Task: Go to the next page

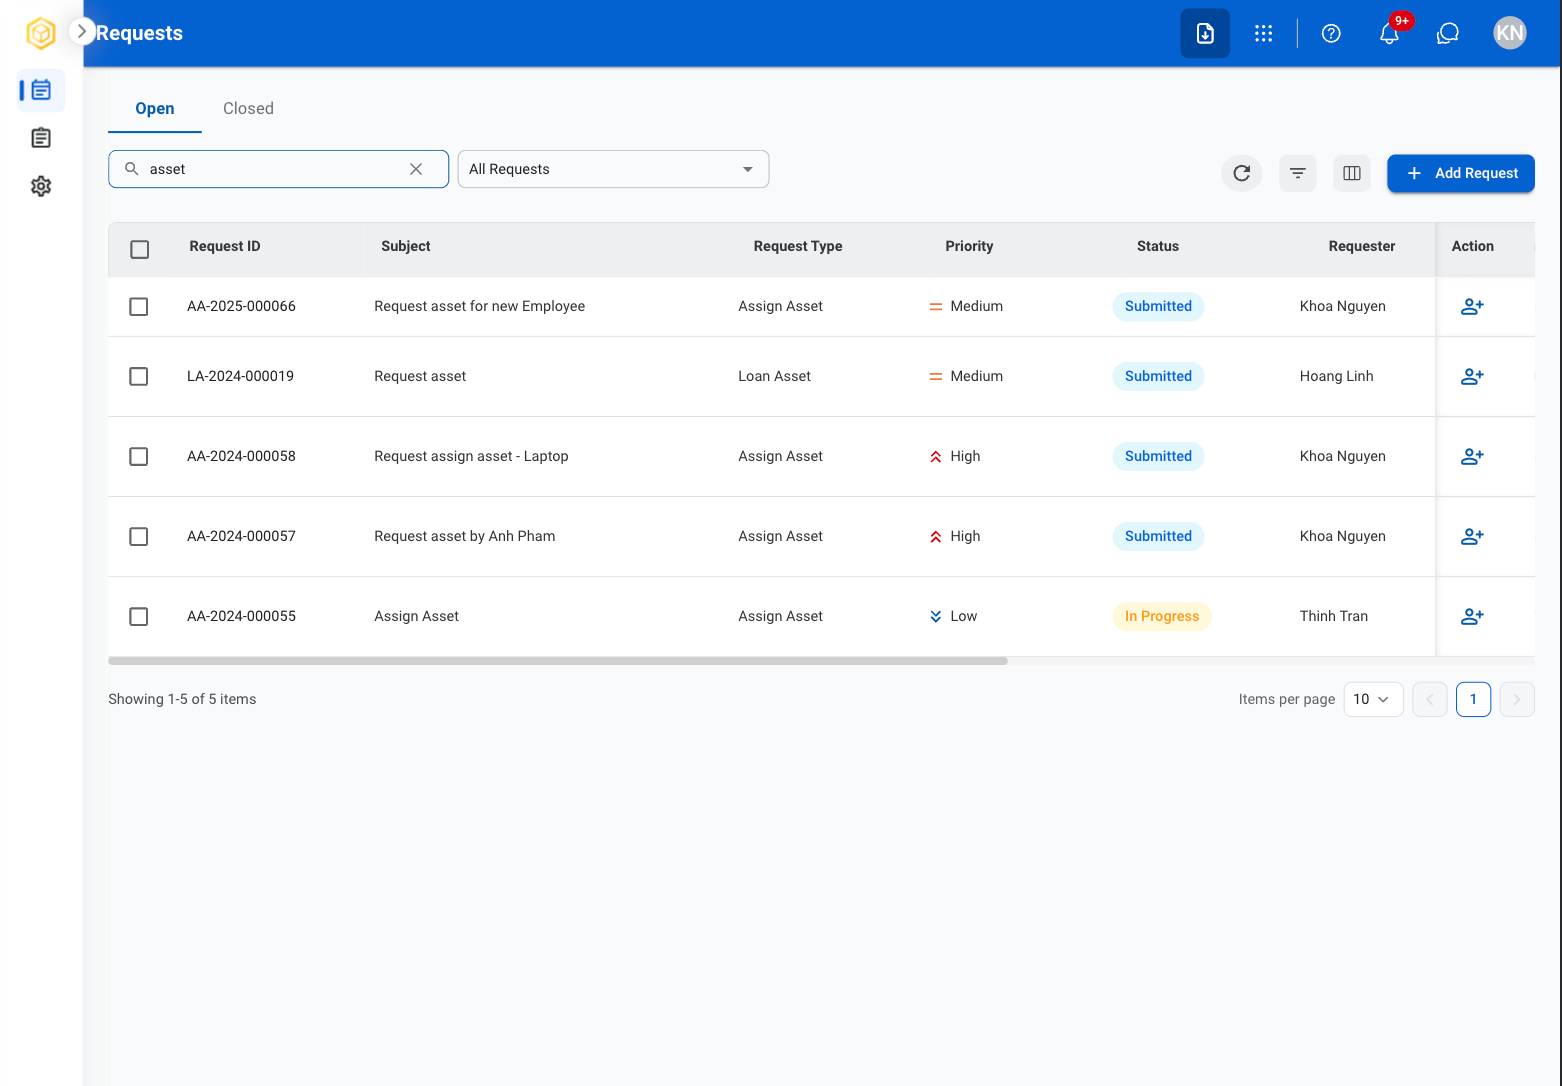Action: [x=1517, y=699]
